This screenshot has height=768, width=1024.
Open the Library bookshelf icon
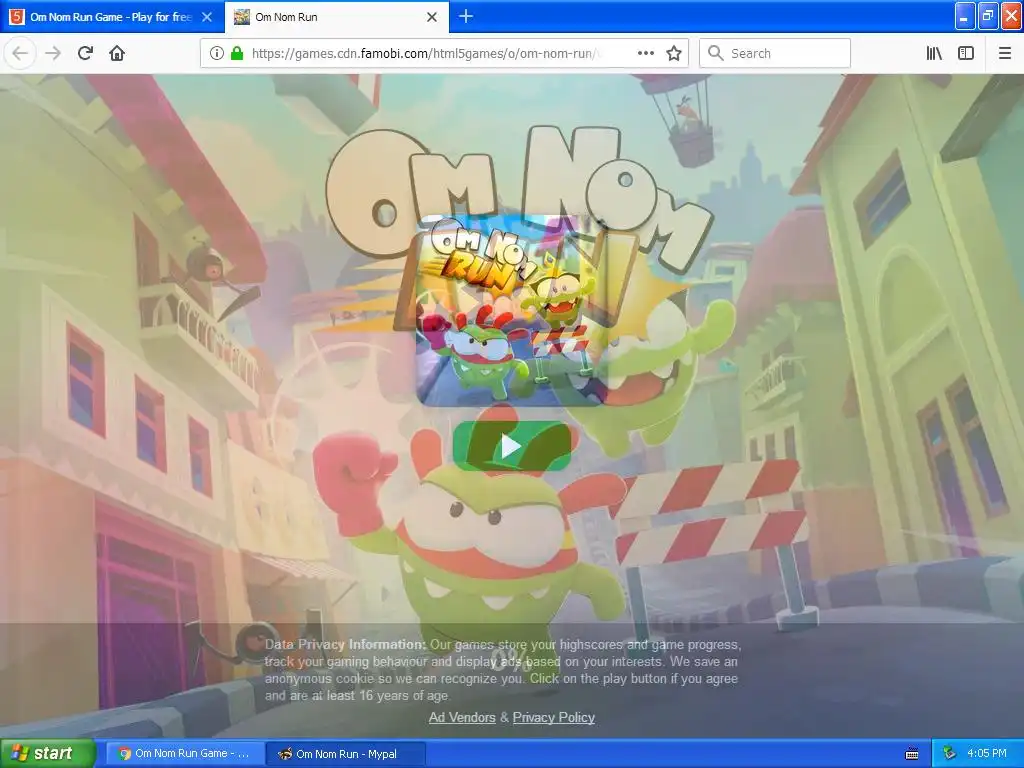pyautogui.click(x=934, y=53)
